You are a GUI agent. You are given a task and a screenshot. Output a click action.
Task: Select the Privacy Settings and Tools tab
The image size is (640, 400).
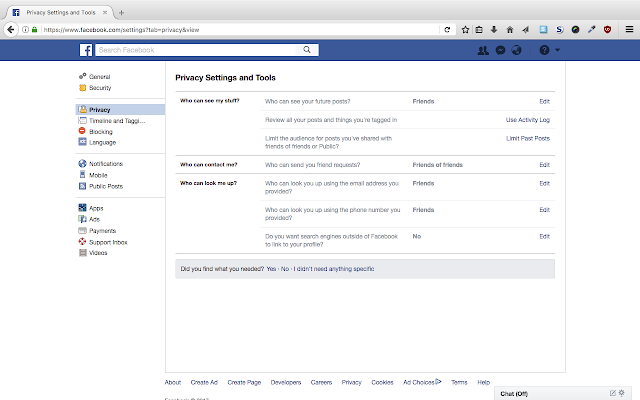point(59,12)
